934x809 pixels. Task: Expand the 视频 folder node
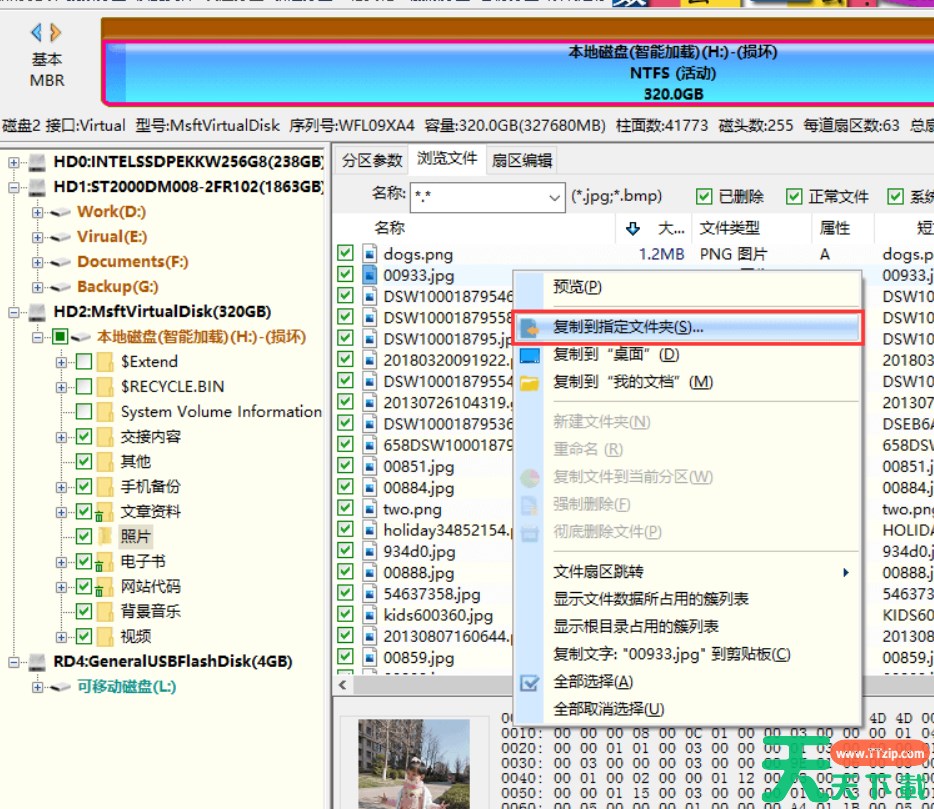[62, 637]
